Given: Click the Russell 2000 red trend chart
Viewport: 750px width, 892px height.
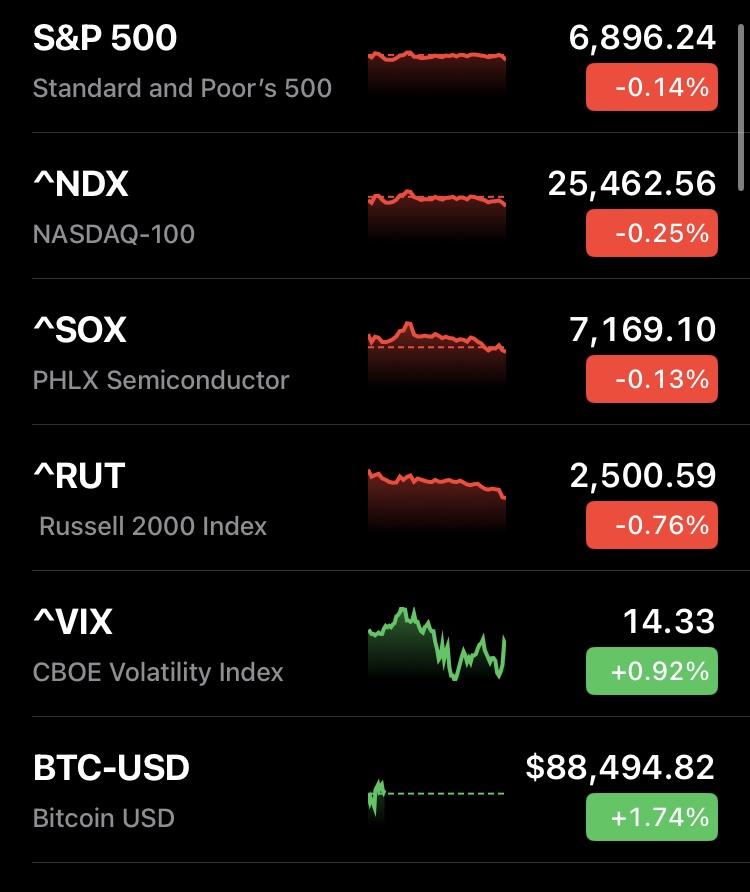Looking at the screenshot, I should [437, 502].
